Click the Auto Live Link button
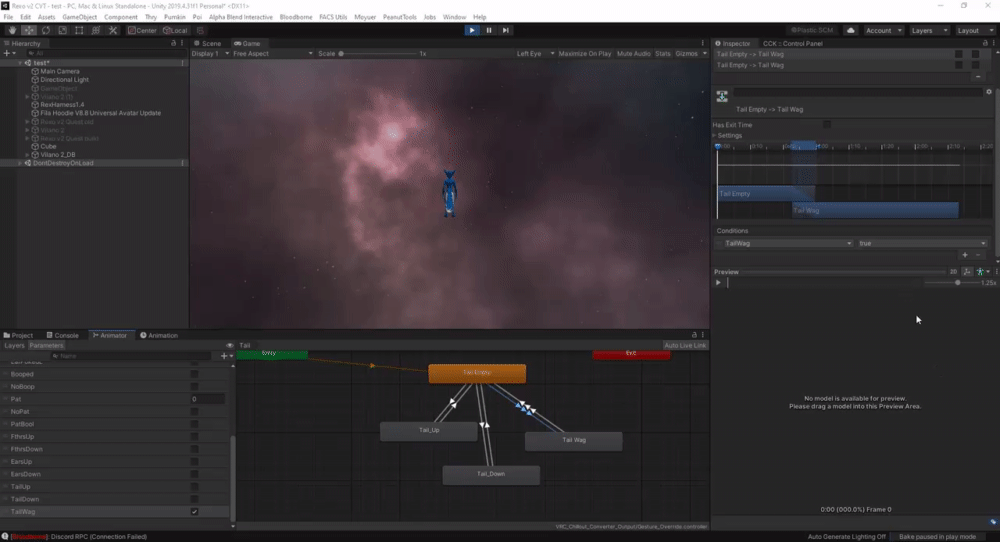Image resolution: width=1000 pixels, height=542 pixels. pyautogui.click(x=685, y=345)
